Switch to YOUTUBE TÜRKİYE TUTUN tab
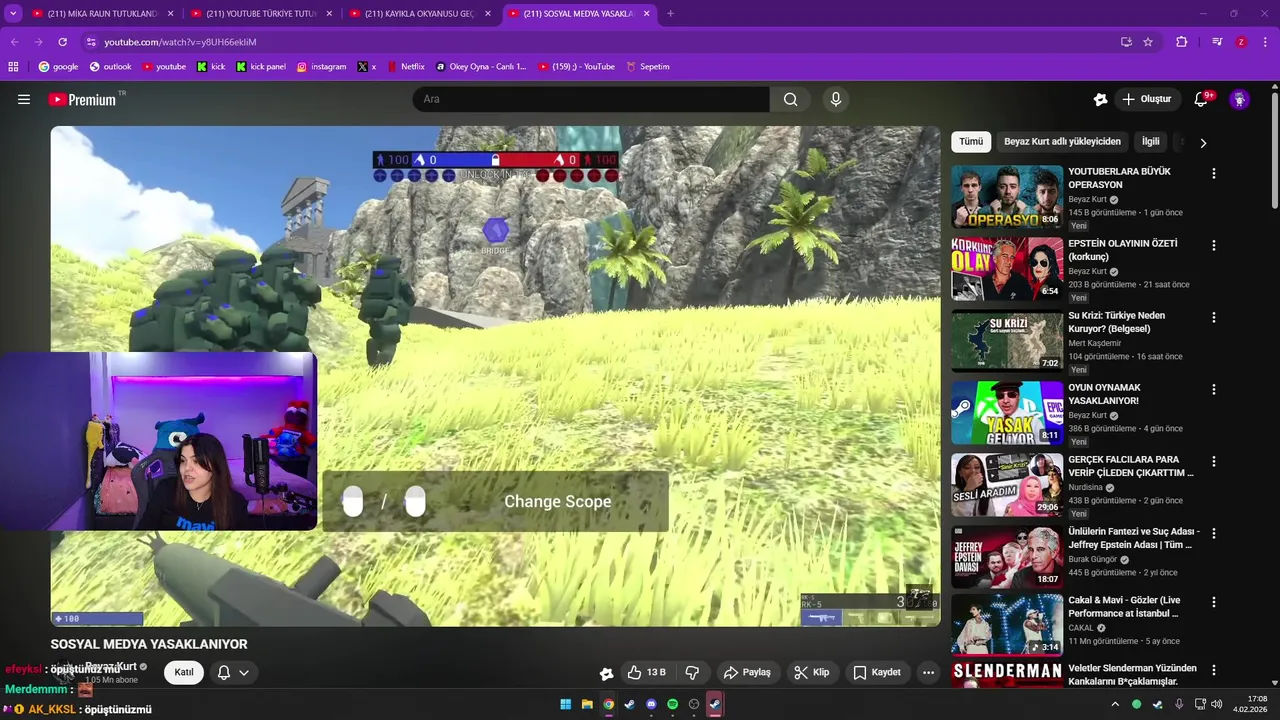1280x720 pixels. [x=261, y=14]
